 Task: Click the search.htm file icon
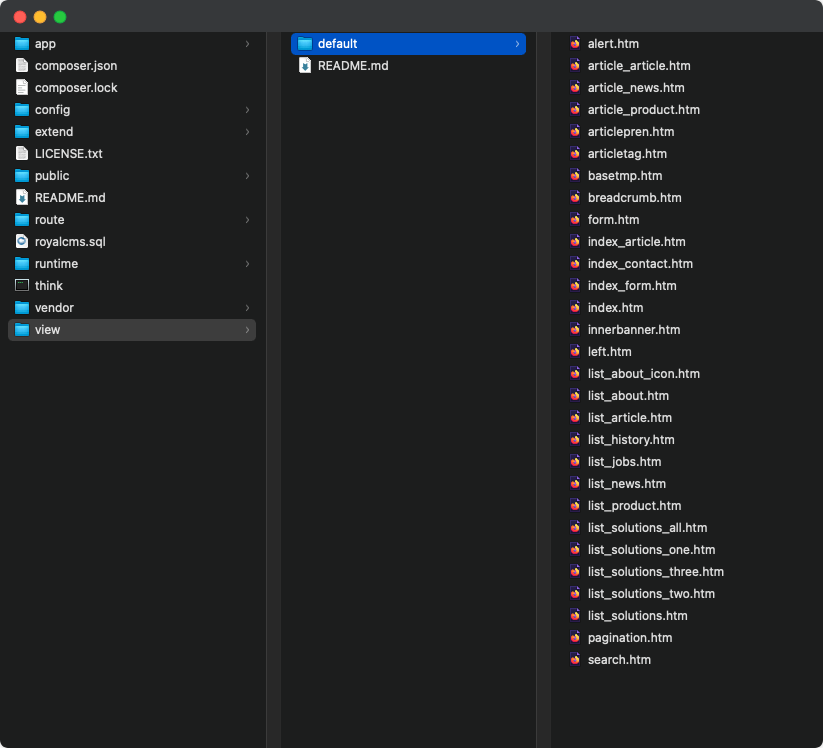click(575, 660)
